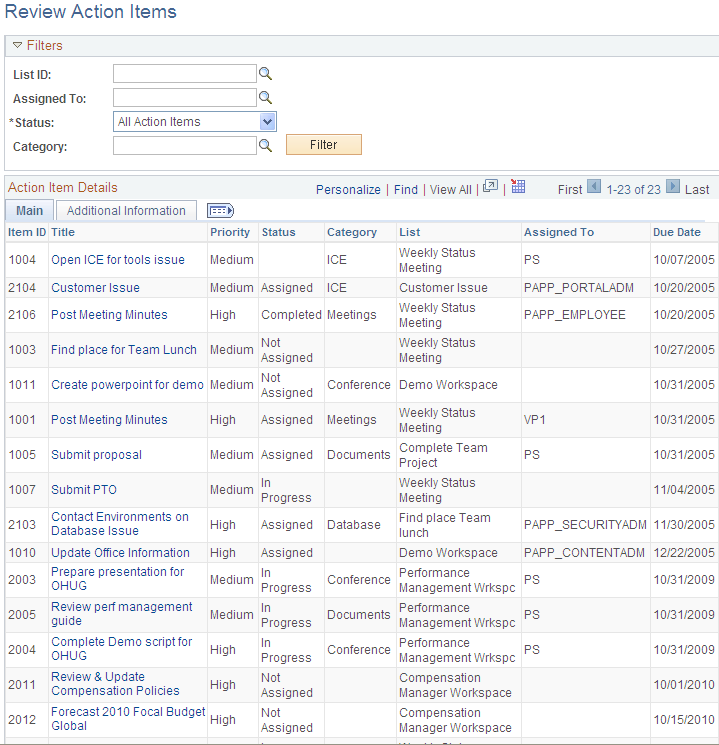Sort by Category column header
719x745 pixels.
[352, 232]
